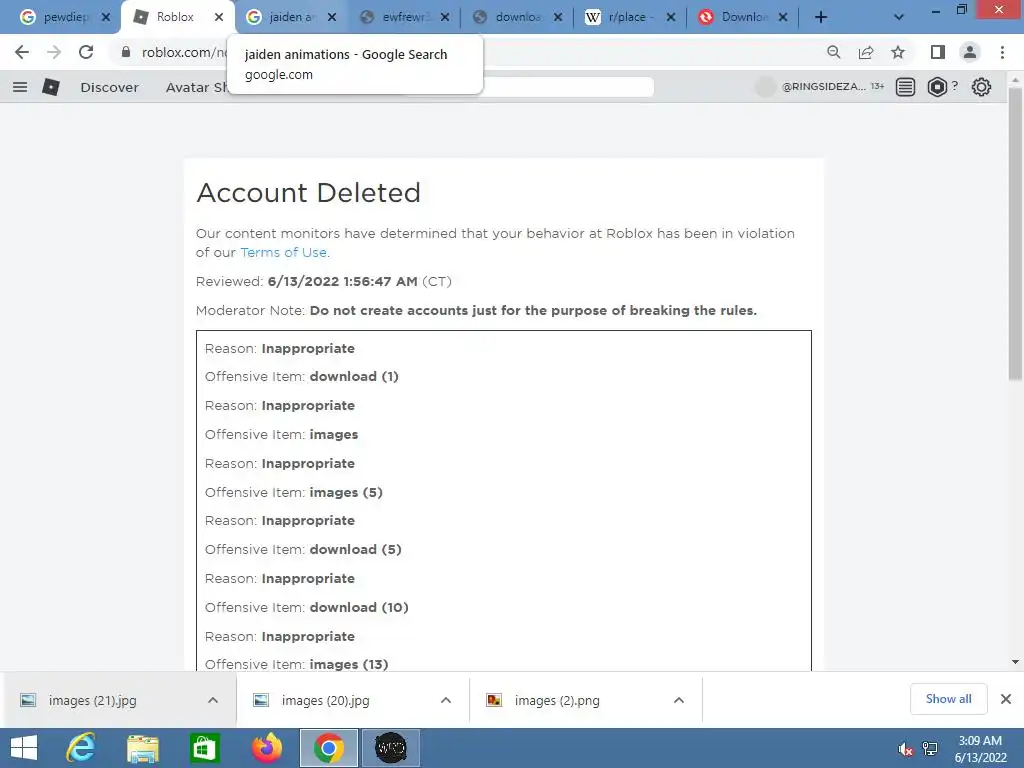
Task: Open the taskbar clock and date
Action: [x=980, y=749]
